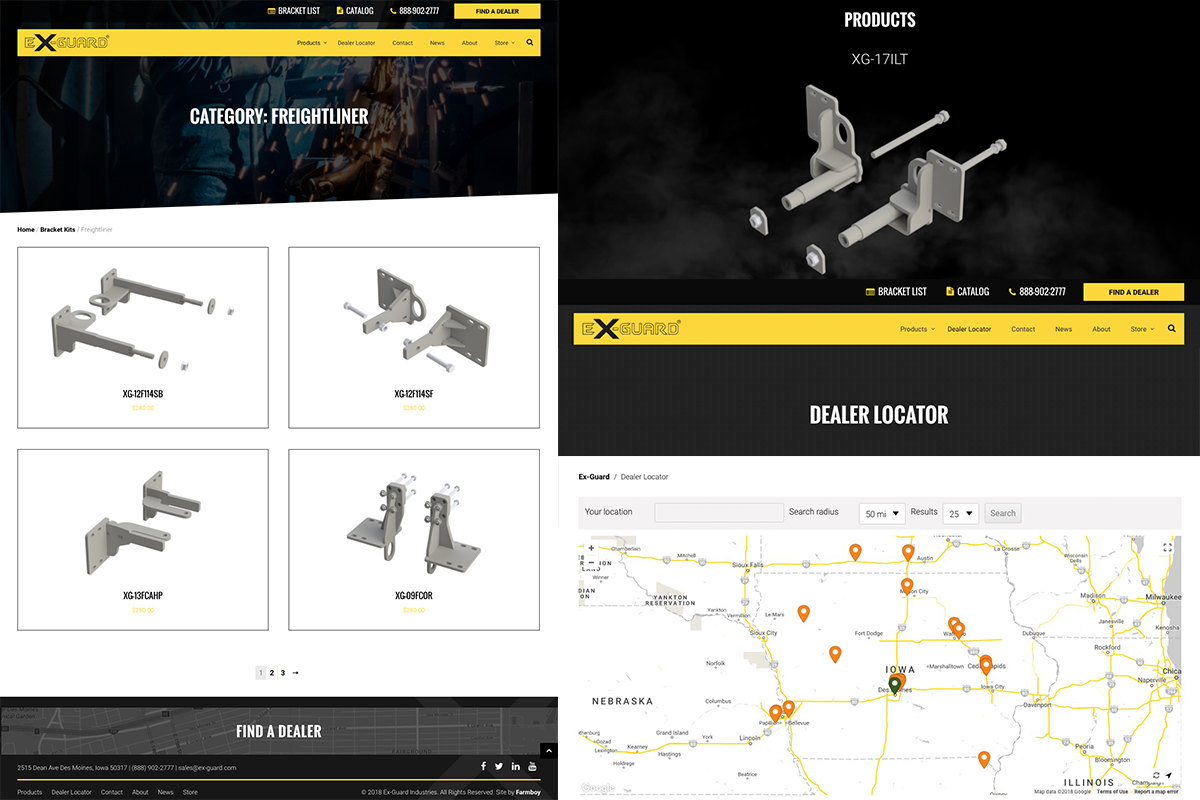Open the Facebook icon in the footer
This screenshot has width=1200, height=800.
coord(483,767)
